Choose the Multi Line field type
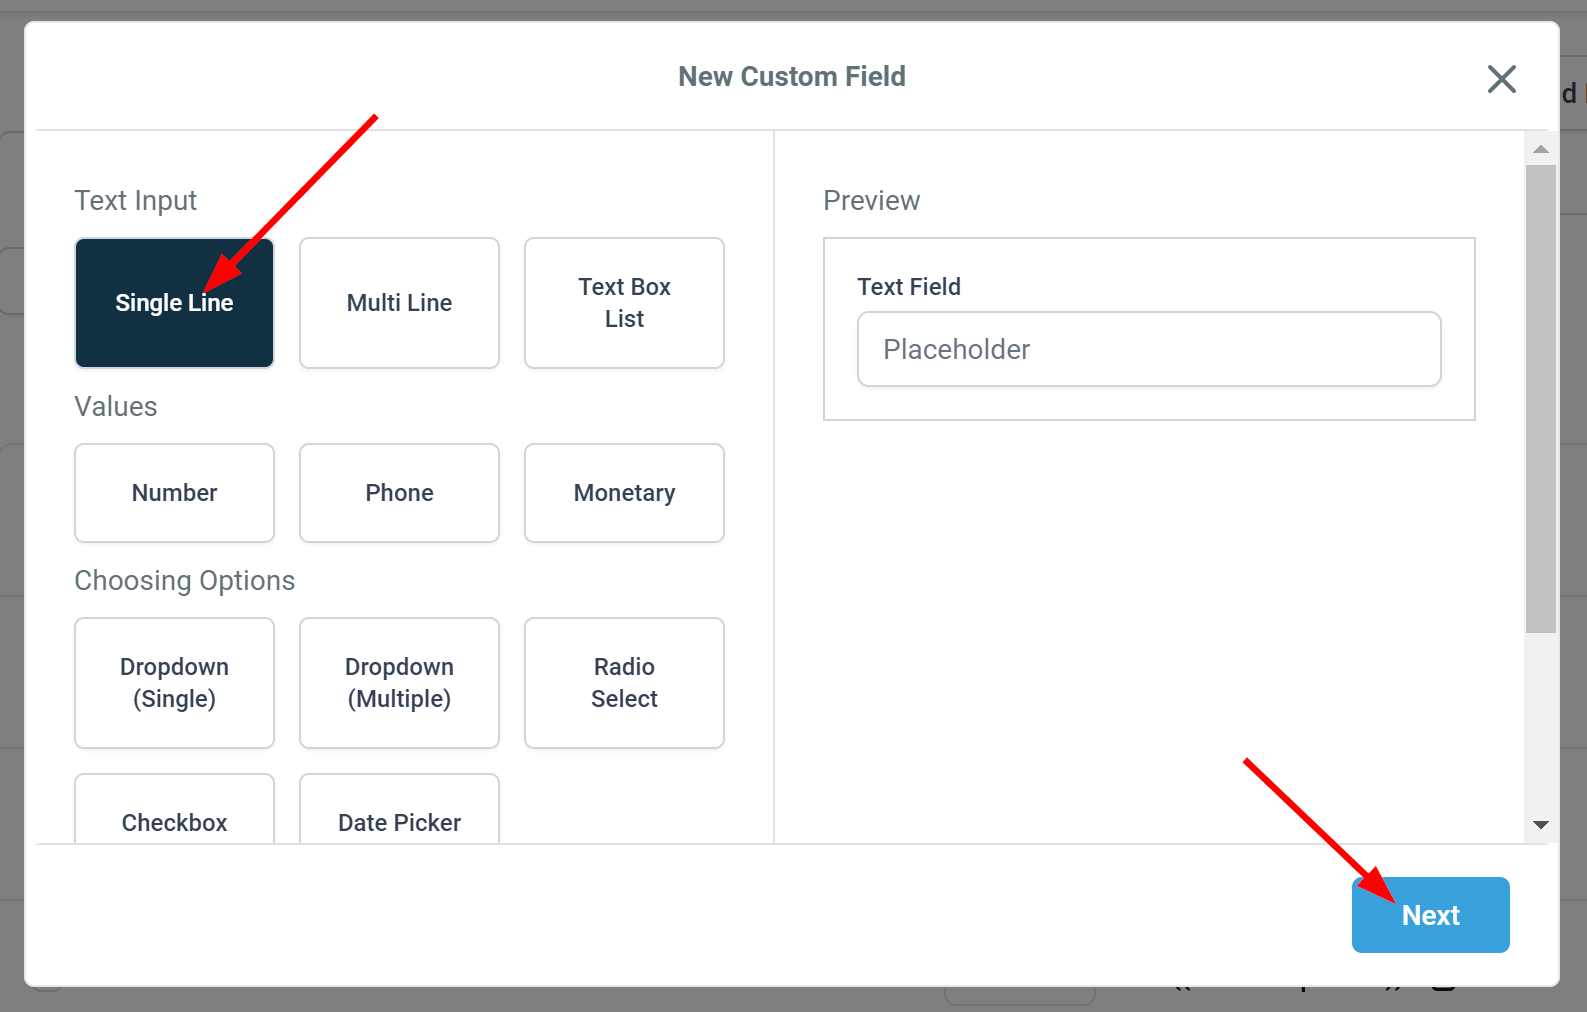 [399, 303]
